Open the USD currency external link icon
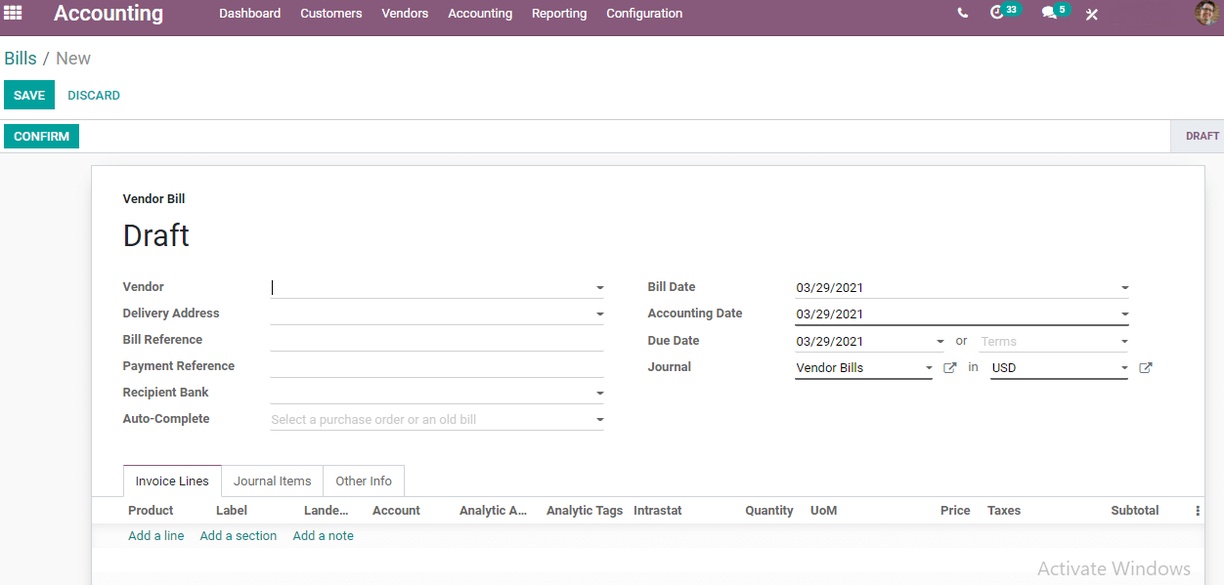The width and height of the screenshot is (1224, 585). click(x=1146, y=368)
